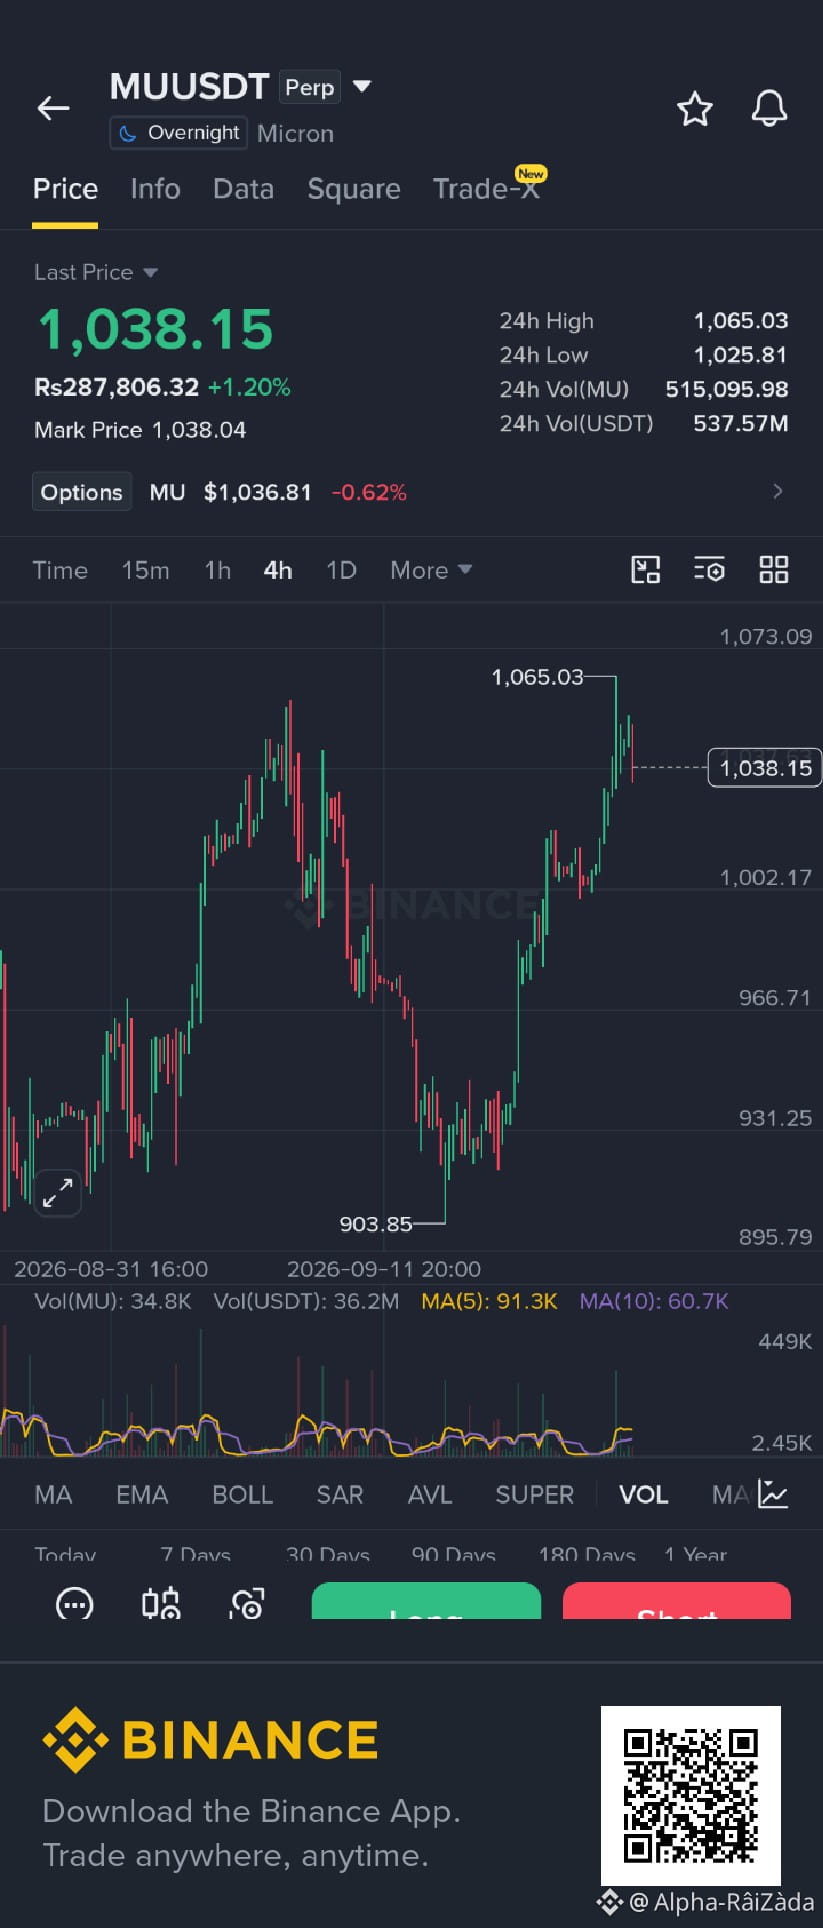The width and height of the screenshot is (823, 1928).
Task: Switch to the Info tab
Action: [155, 189]
